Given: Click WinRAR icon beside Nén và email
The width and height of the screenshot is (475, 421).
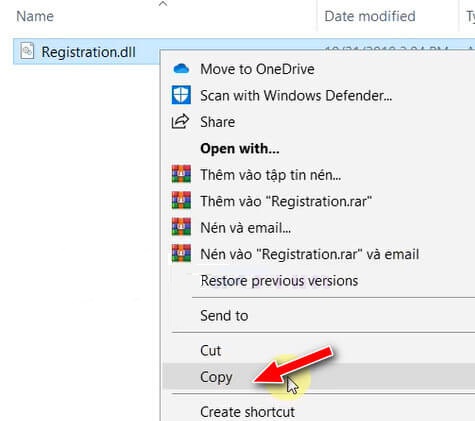Looking at the screenshot, I should tap(181, 227).
